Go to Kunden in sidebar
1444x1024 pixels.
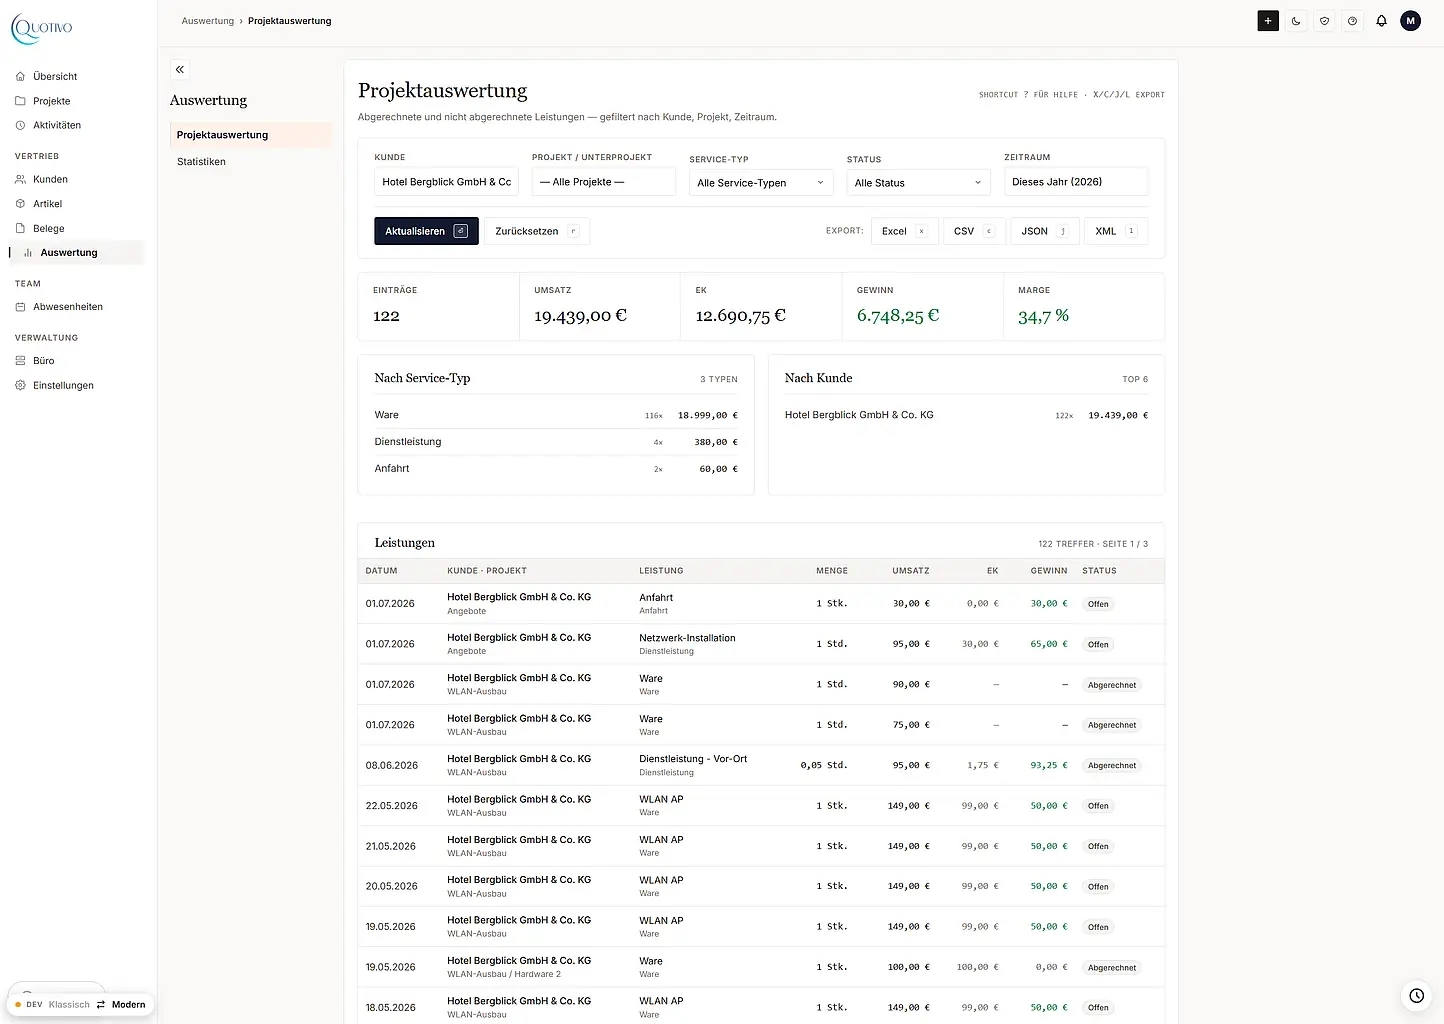(50, 180)
